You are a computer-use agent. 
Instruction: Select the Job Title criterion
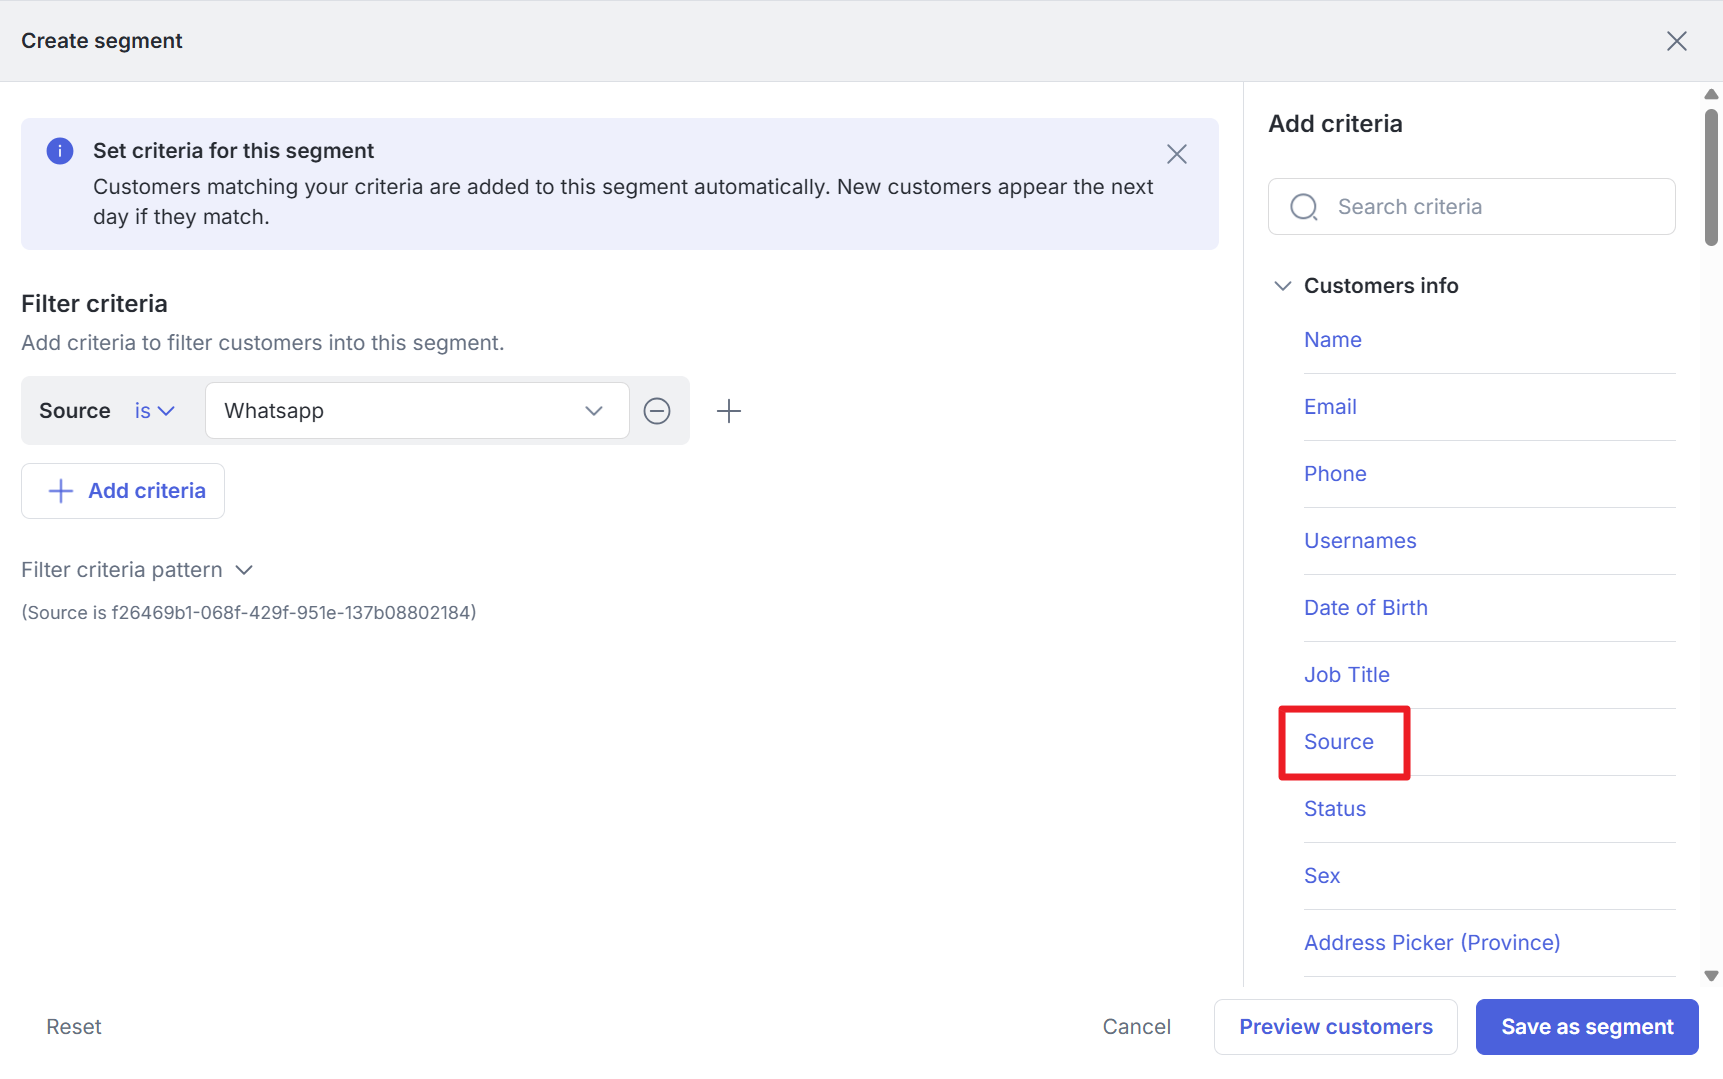point(1347,675)
